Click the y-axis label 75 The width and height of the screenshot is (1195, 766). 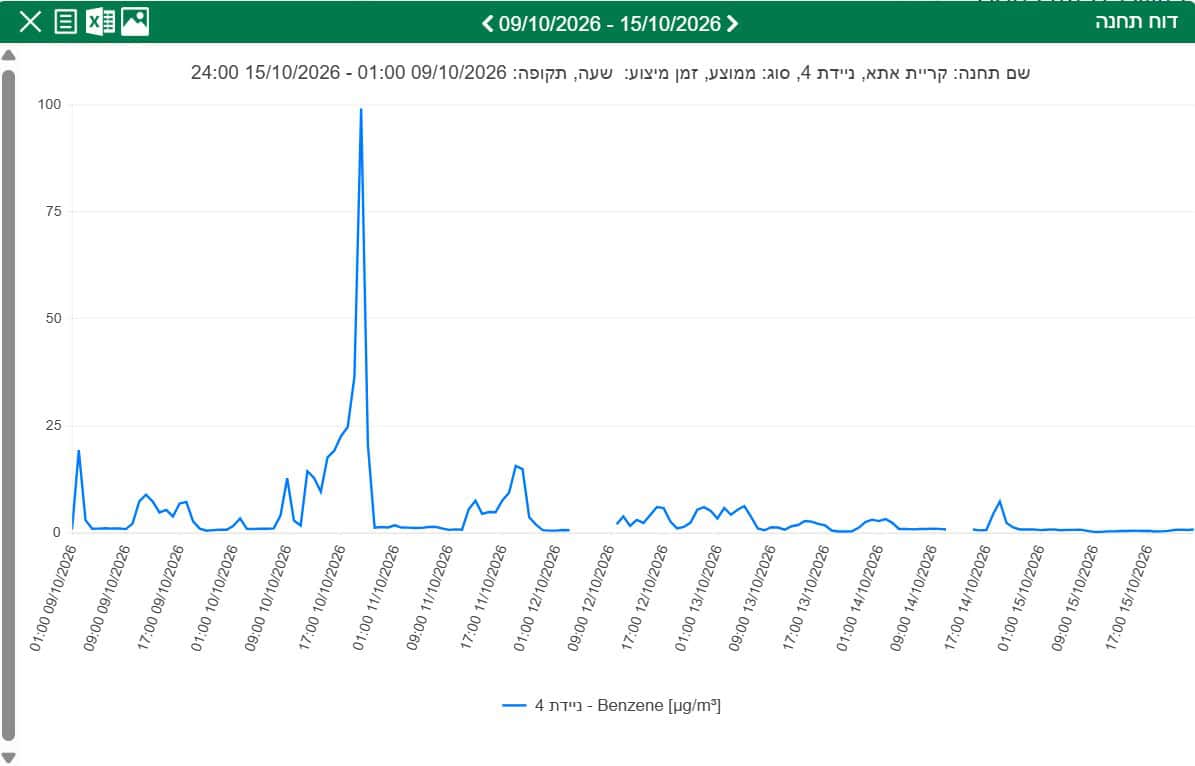coord(53,212)
